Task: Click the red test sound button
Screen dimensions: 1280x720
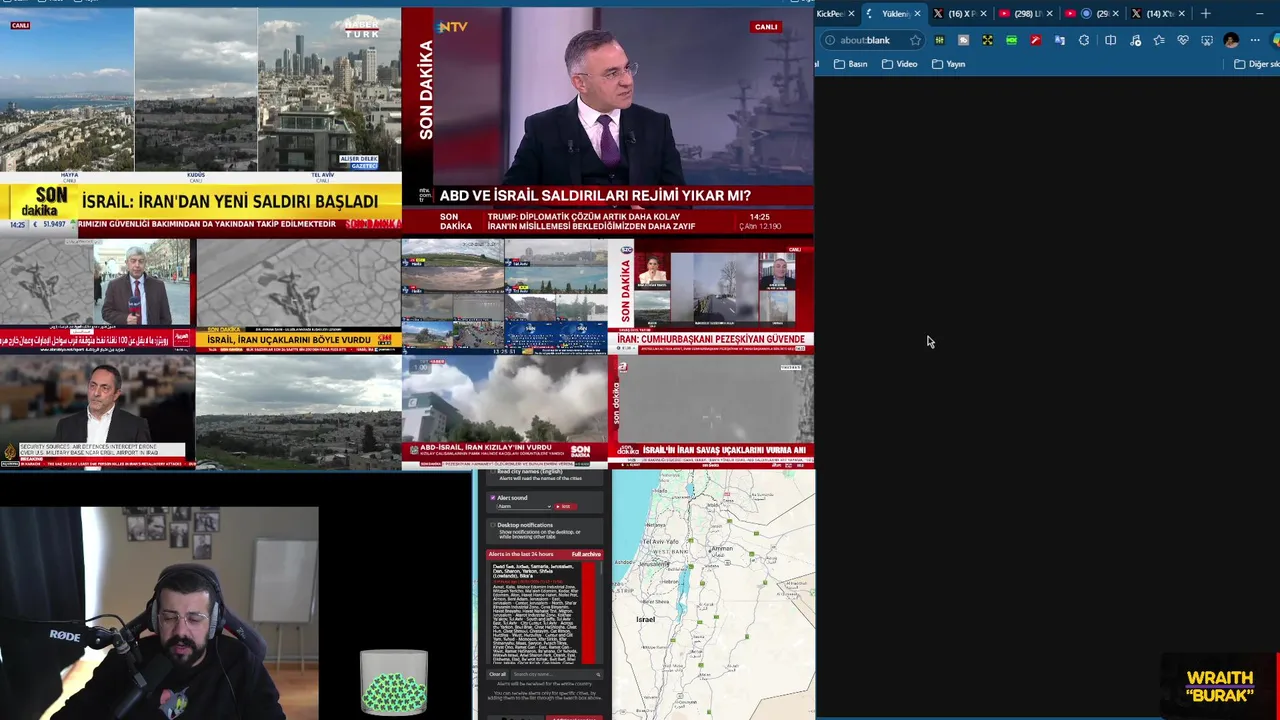Action: pos(566,506)
